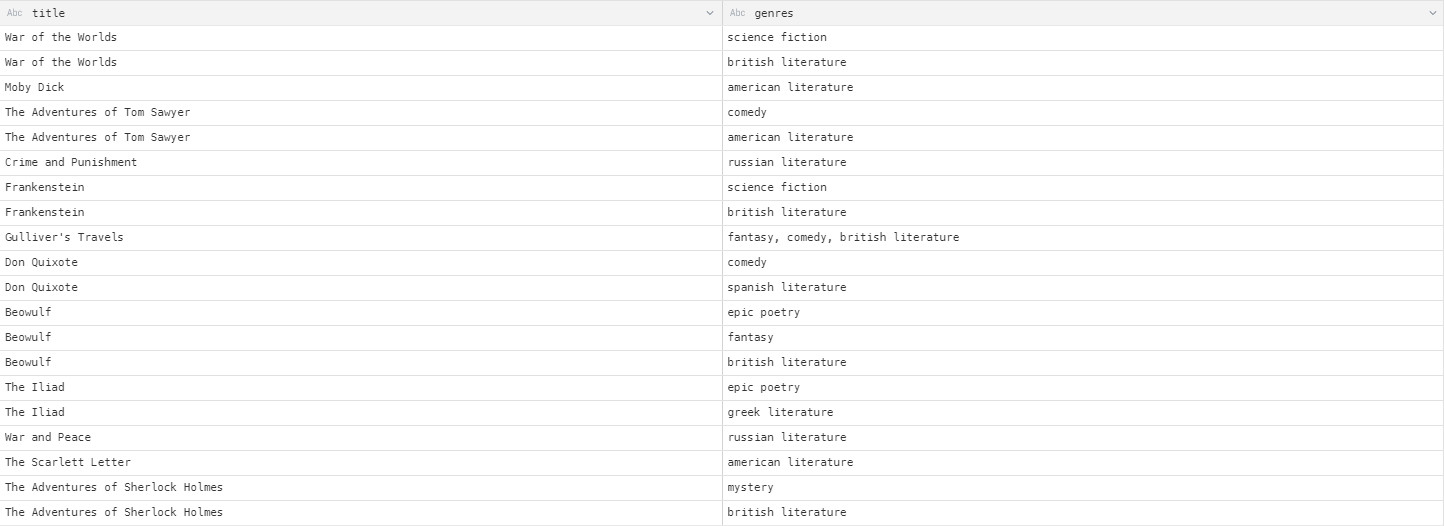
Task: Click the greek literature genres cell
Action: [x=780, y=413]
